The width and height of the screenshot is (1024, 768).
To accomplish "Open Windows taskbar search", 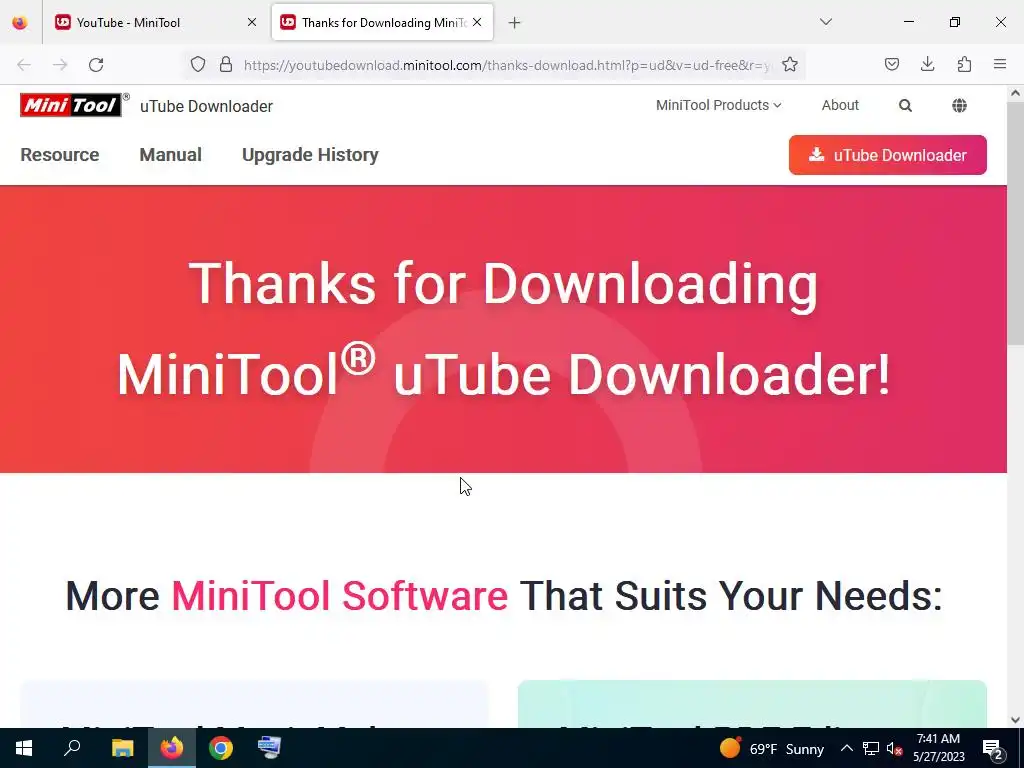I will click(x=72, y=748).
